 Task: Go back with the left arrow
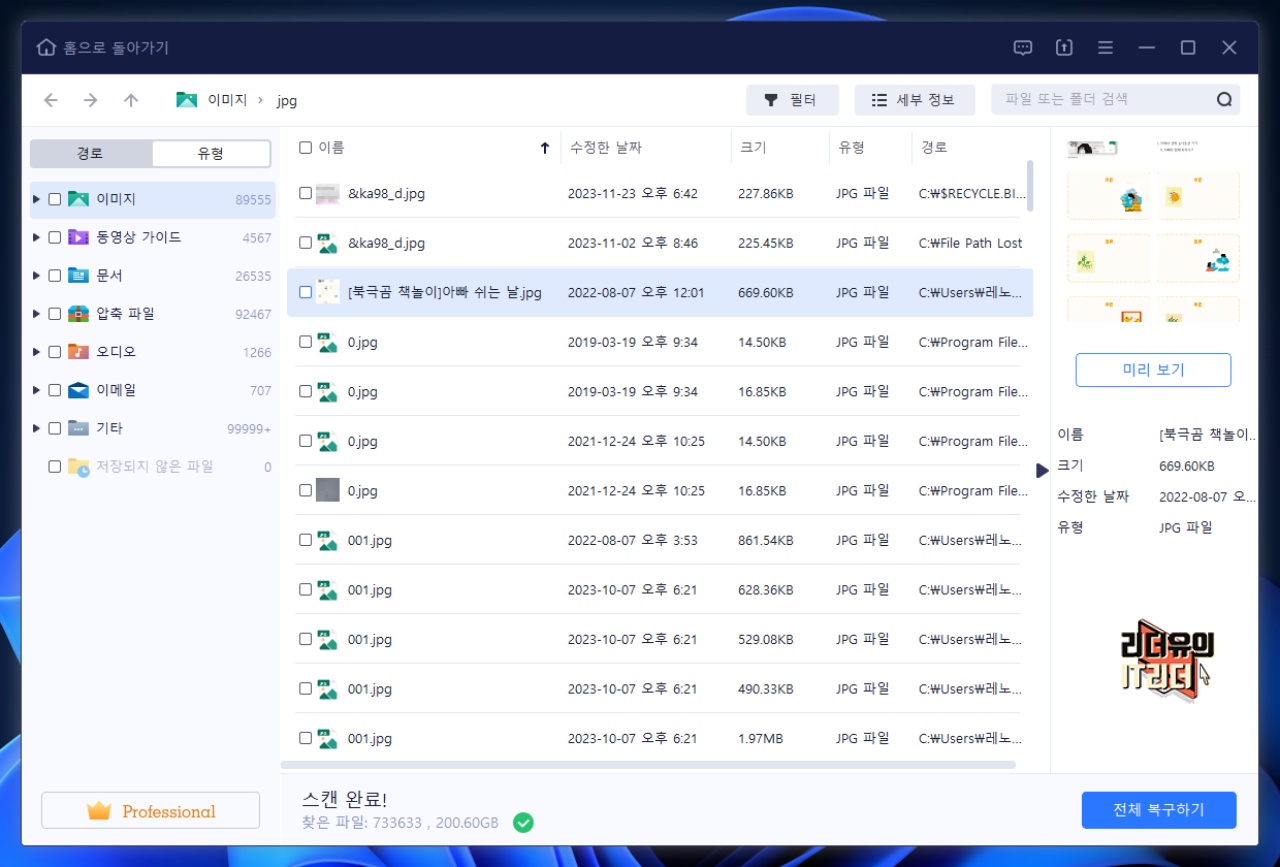[51, 100]
